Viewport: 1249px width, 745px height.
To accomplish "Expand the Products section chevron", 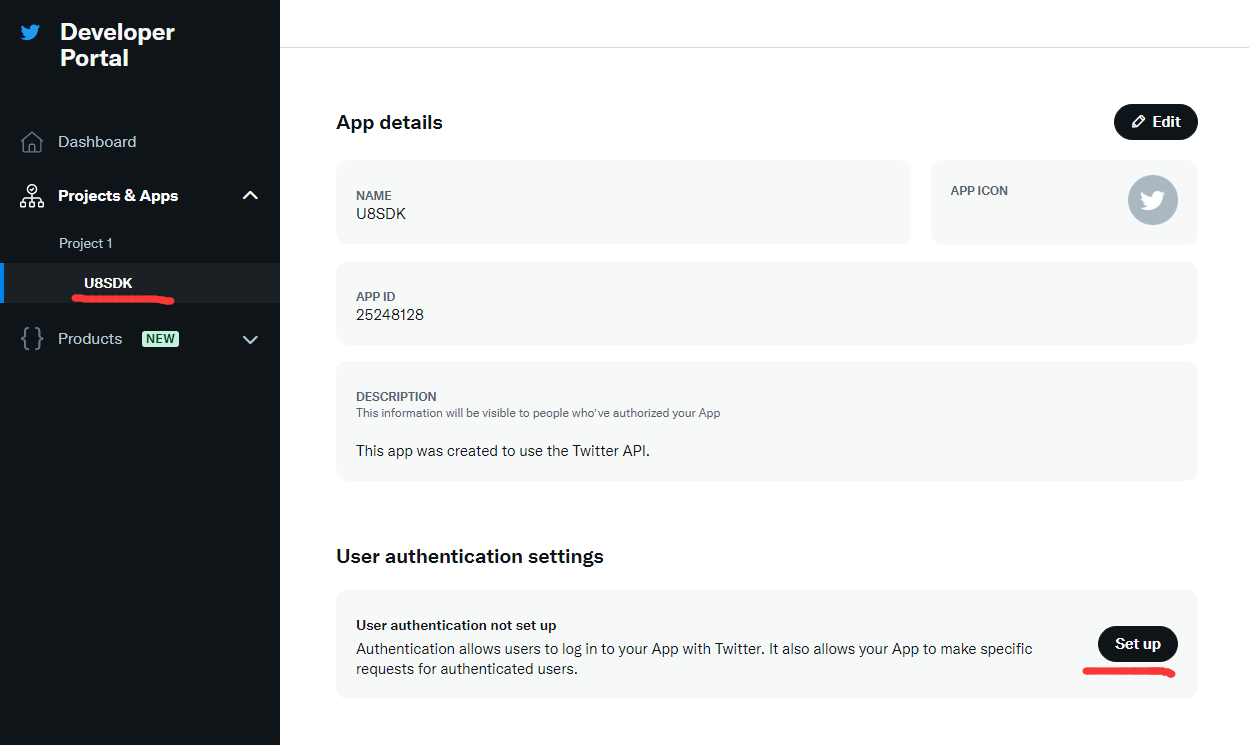I will click(250, 340).
